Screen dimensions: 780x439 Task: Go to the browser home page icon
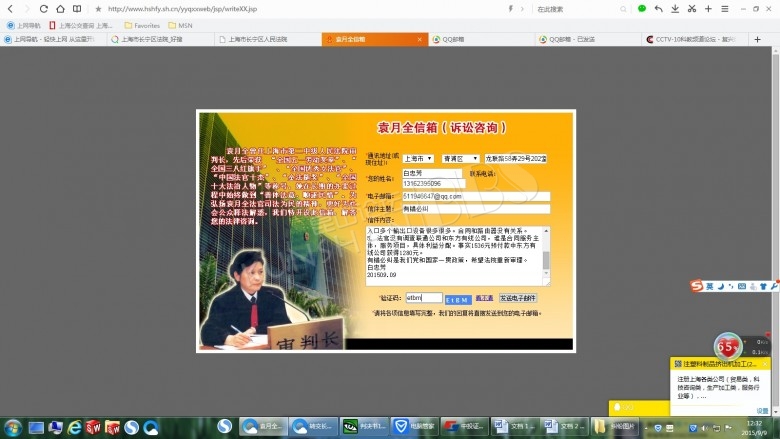pos(61,8)
